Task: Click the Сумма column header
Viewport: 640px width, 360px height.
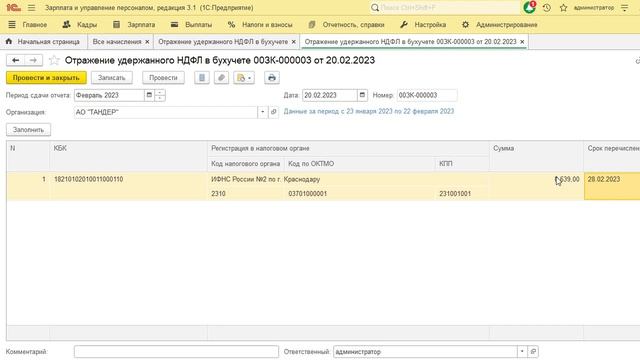Action: (536, 156)
